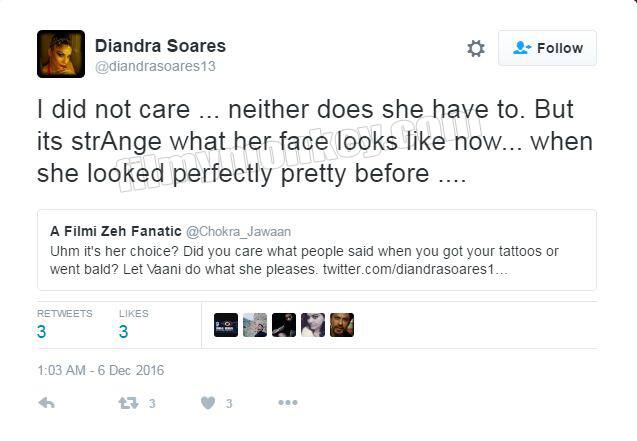Viewport: 637px width, 441px height.
Task: Visit the @Chokra_Jawaan handle in quoted tweet
Action: pos(238,231)
